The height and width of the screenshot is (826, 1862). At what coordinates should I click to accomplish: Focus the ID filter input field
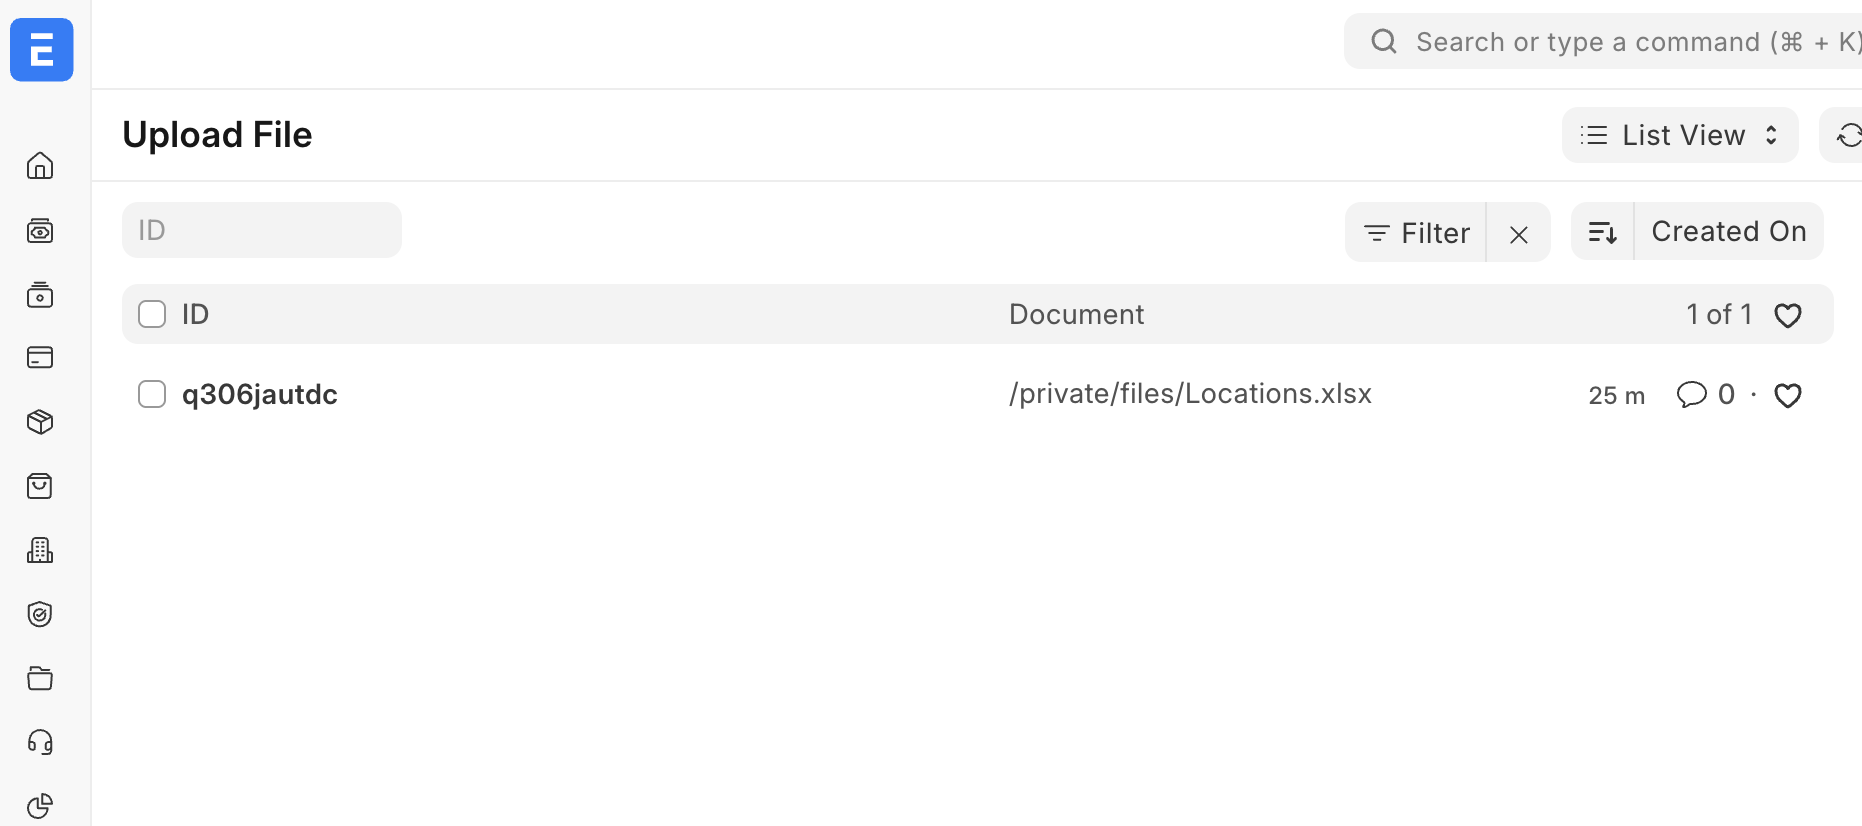point(262,230)
